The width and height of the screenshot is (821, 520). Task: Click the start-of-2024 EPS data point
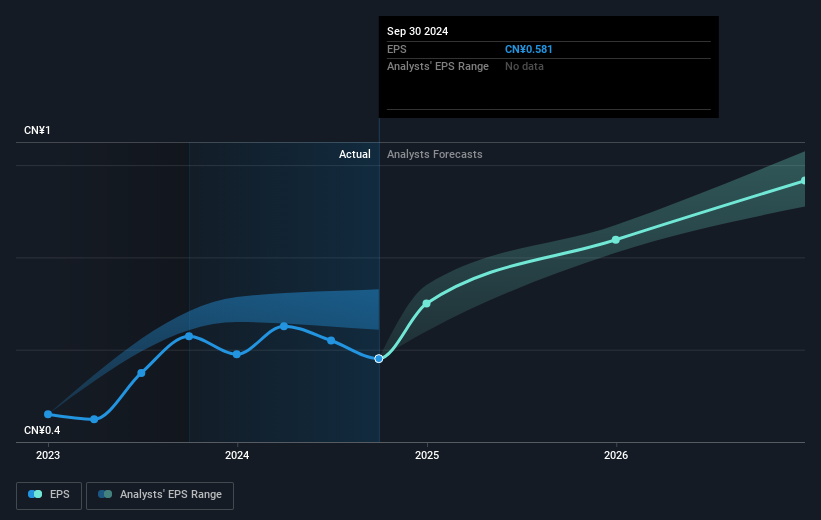pos(237,355)
